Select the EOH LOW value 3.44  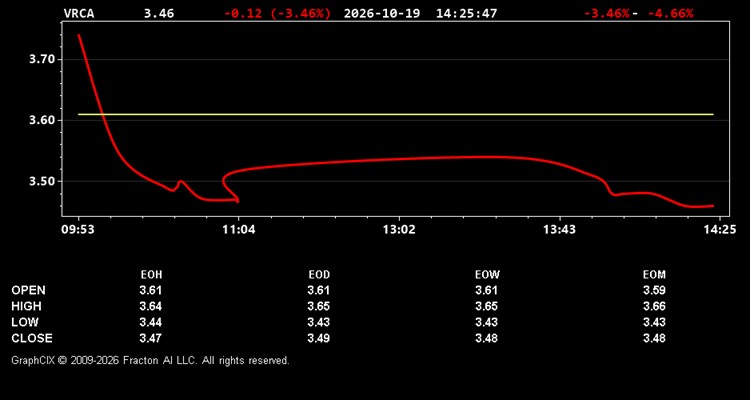click(151, 322)
